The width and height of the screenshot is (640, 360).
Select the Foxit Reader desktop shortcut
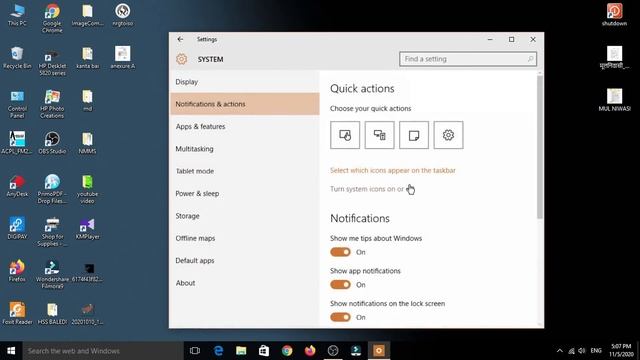tap(17, 314)
